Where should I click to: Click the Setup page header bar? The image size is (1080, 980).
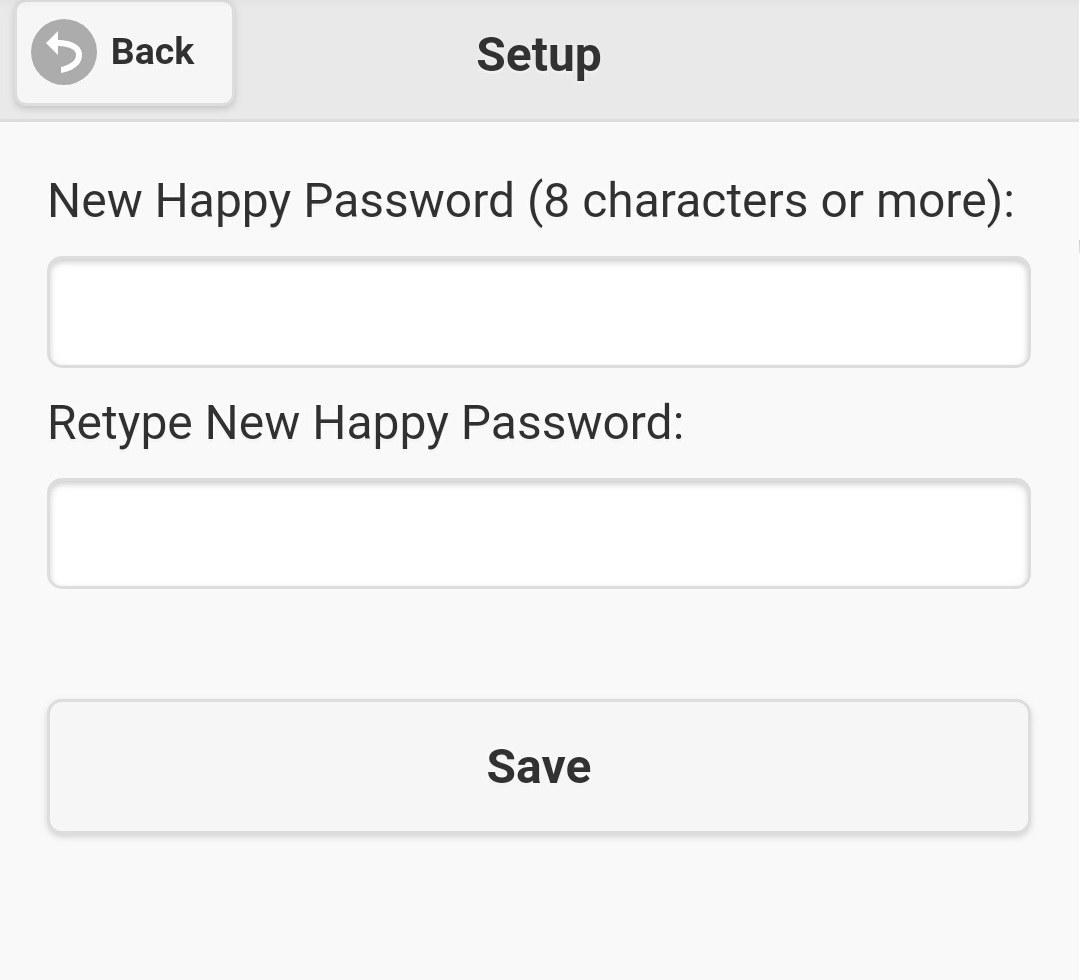point(800,58)
